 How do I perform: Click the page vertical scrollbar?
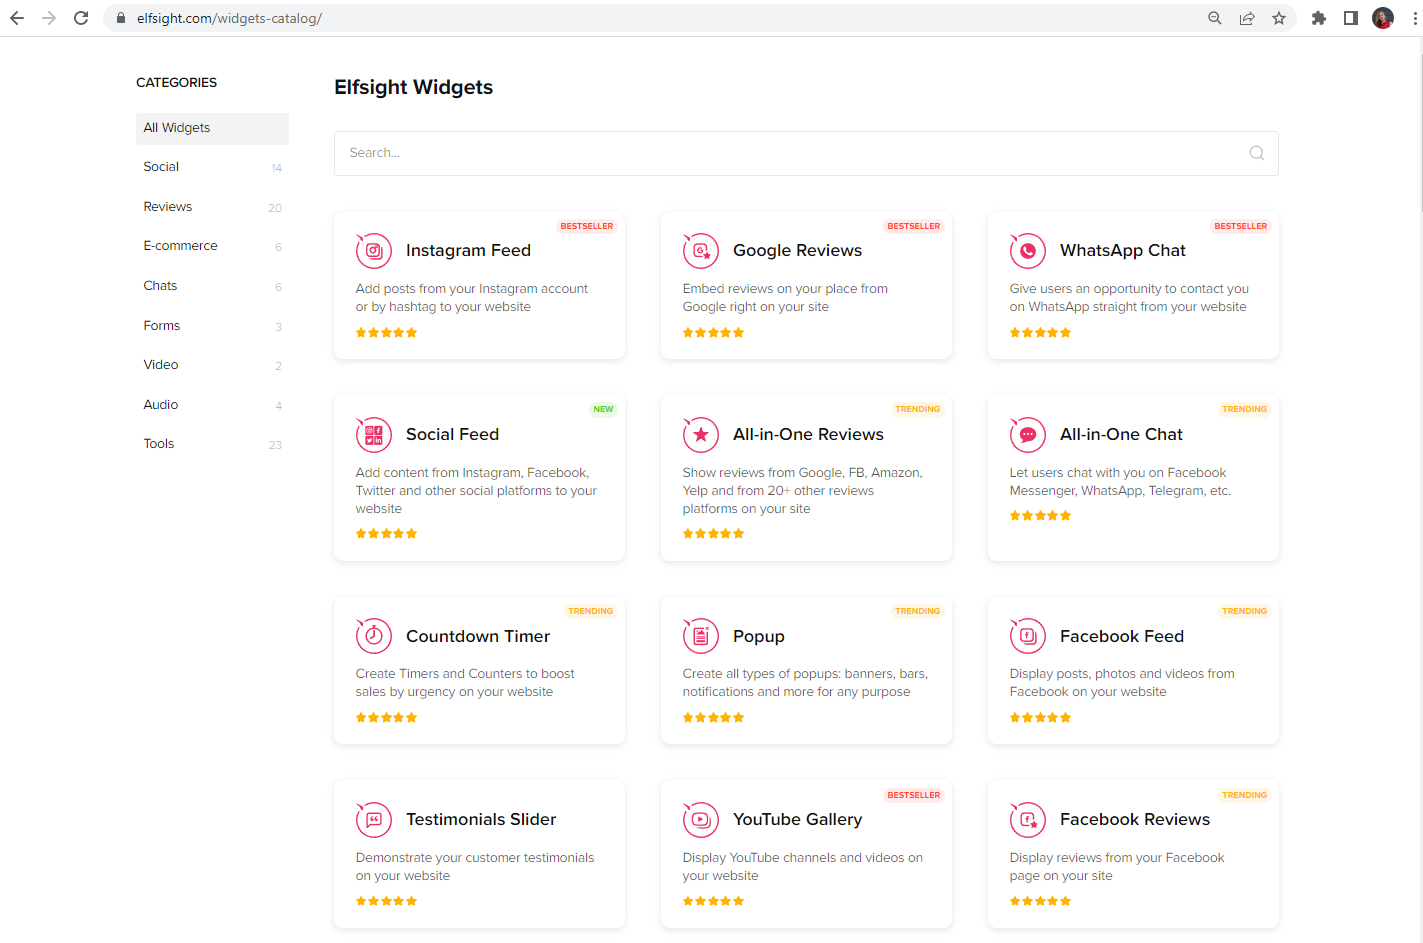(1420, 130)
